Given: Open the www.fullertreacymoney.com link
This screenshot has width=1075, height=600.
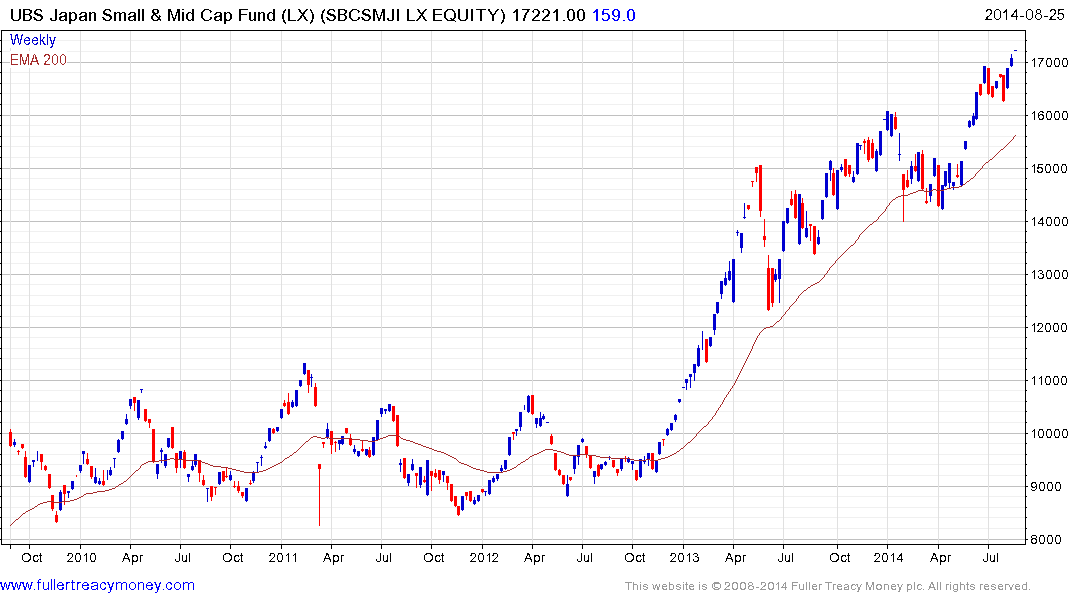Looking at the screenshot, I should tap(97, 585).
